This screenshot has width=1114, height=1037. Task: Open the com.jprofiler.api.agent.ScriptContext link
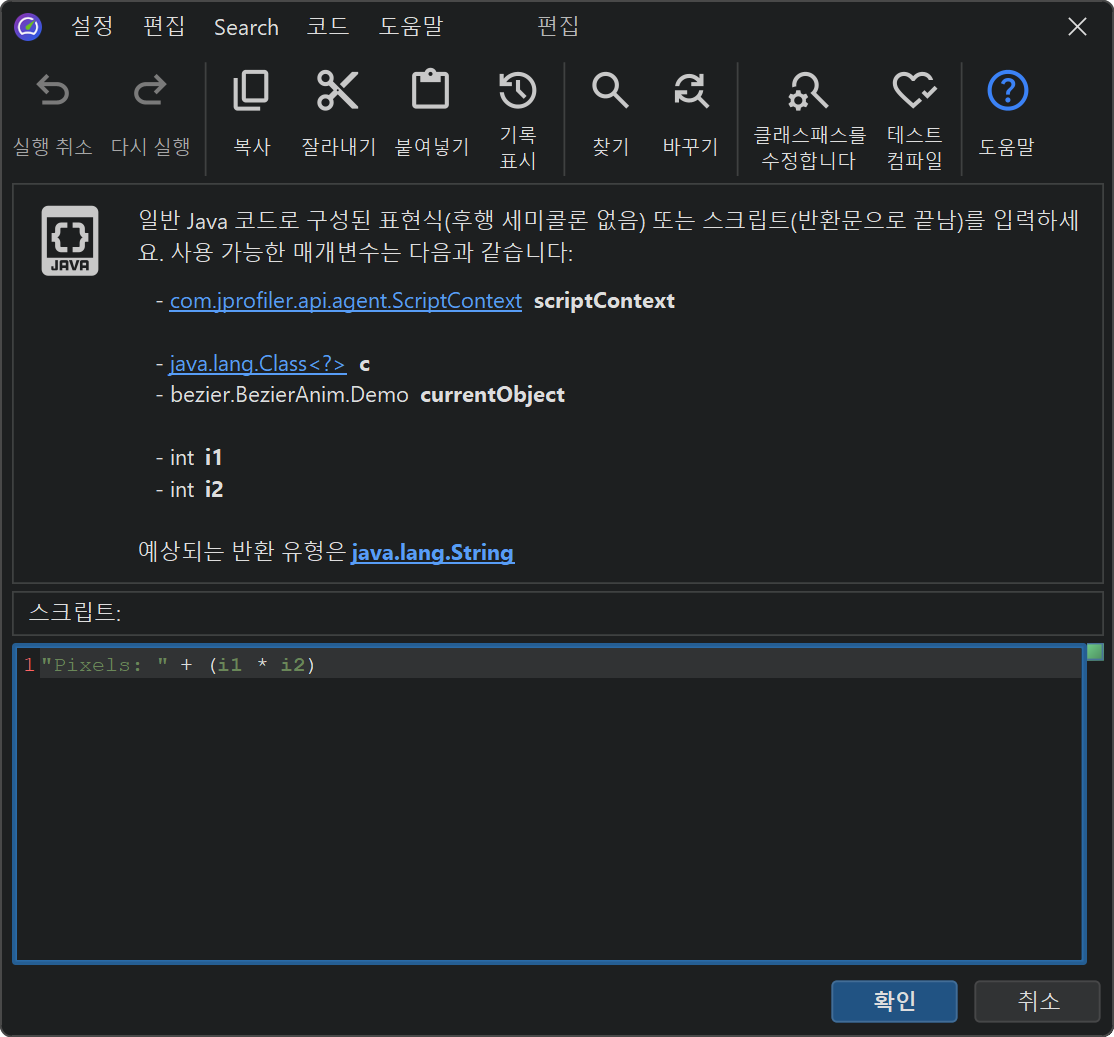(x=345, y=301)
